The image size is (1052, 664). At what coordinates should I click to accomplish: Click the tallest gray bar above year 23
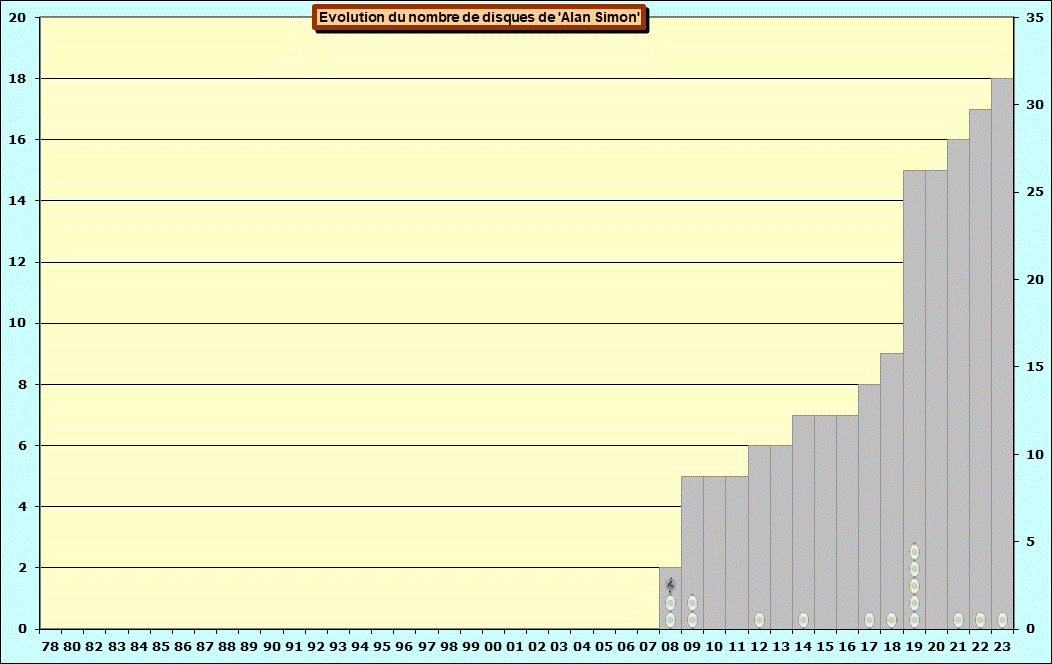[x=1002, y=353]
